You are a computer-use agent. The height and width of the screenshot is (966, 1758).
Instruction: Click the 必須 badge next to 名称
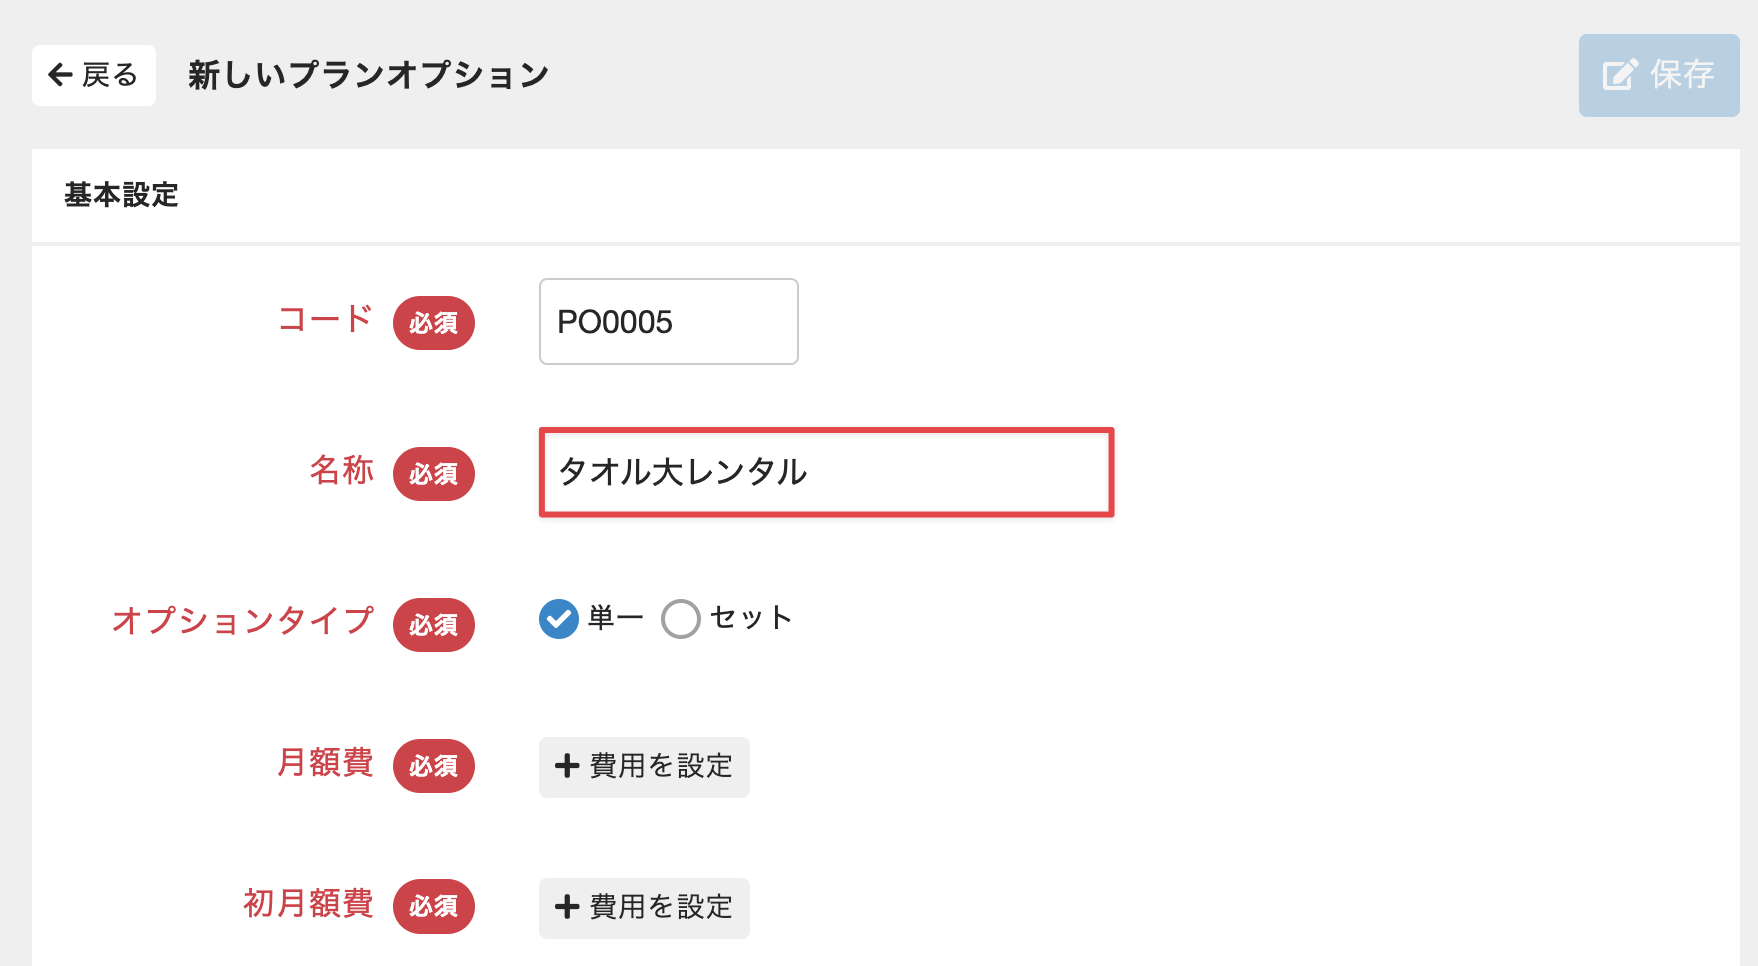[433, 474]
